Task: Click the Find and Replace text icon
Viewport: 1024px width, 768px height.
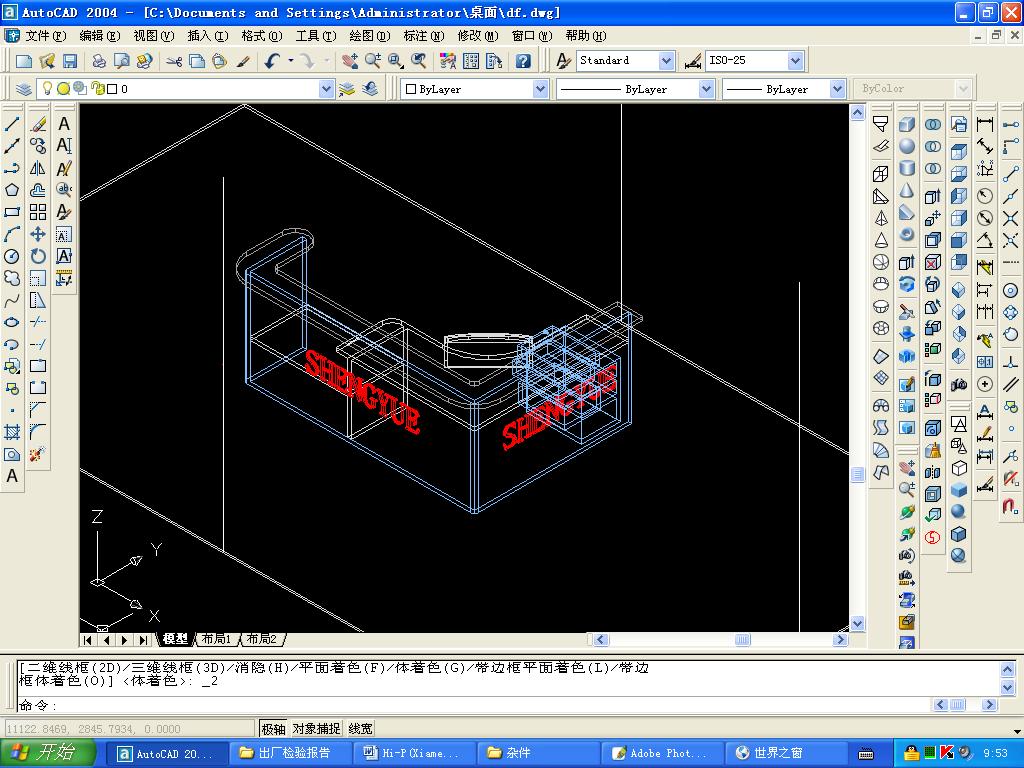Action: click(x=64, y=190)
